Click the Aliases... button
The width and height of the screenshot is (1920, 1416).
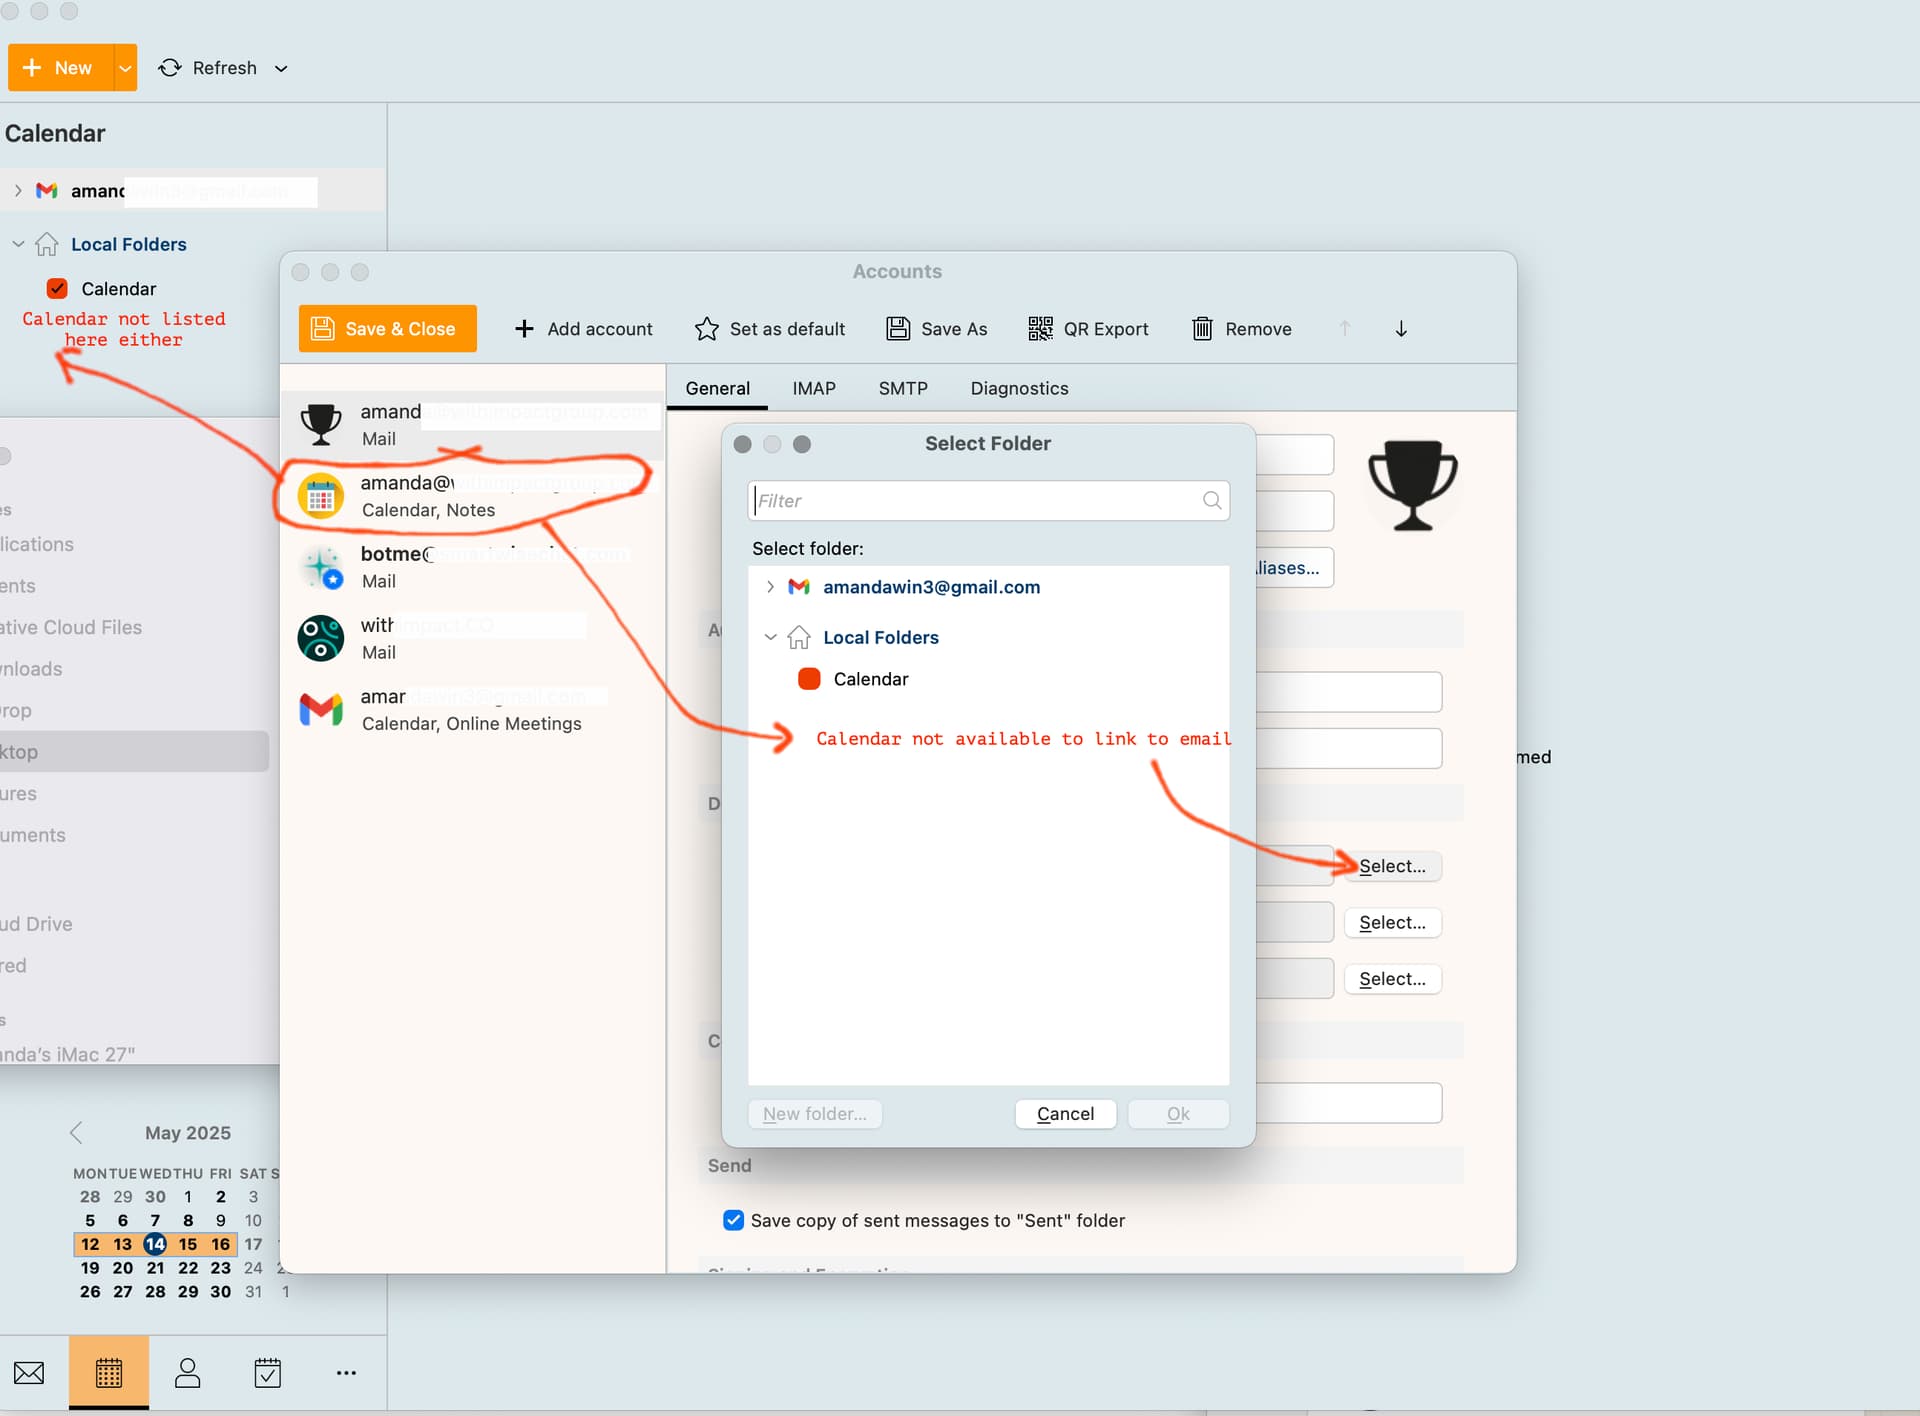tap(1292, 568)
